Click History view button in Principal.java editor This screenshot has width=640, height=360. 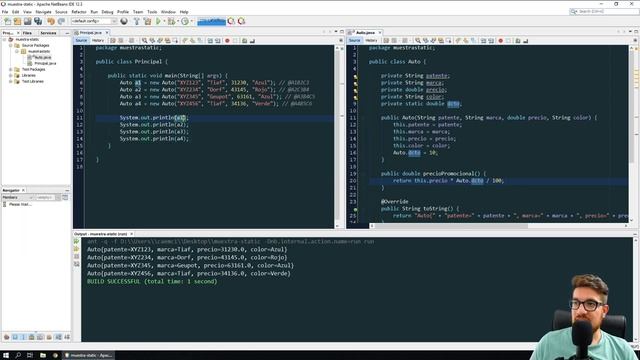pyautogui.click(x=98, y=40)
